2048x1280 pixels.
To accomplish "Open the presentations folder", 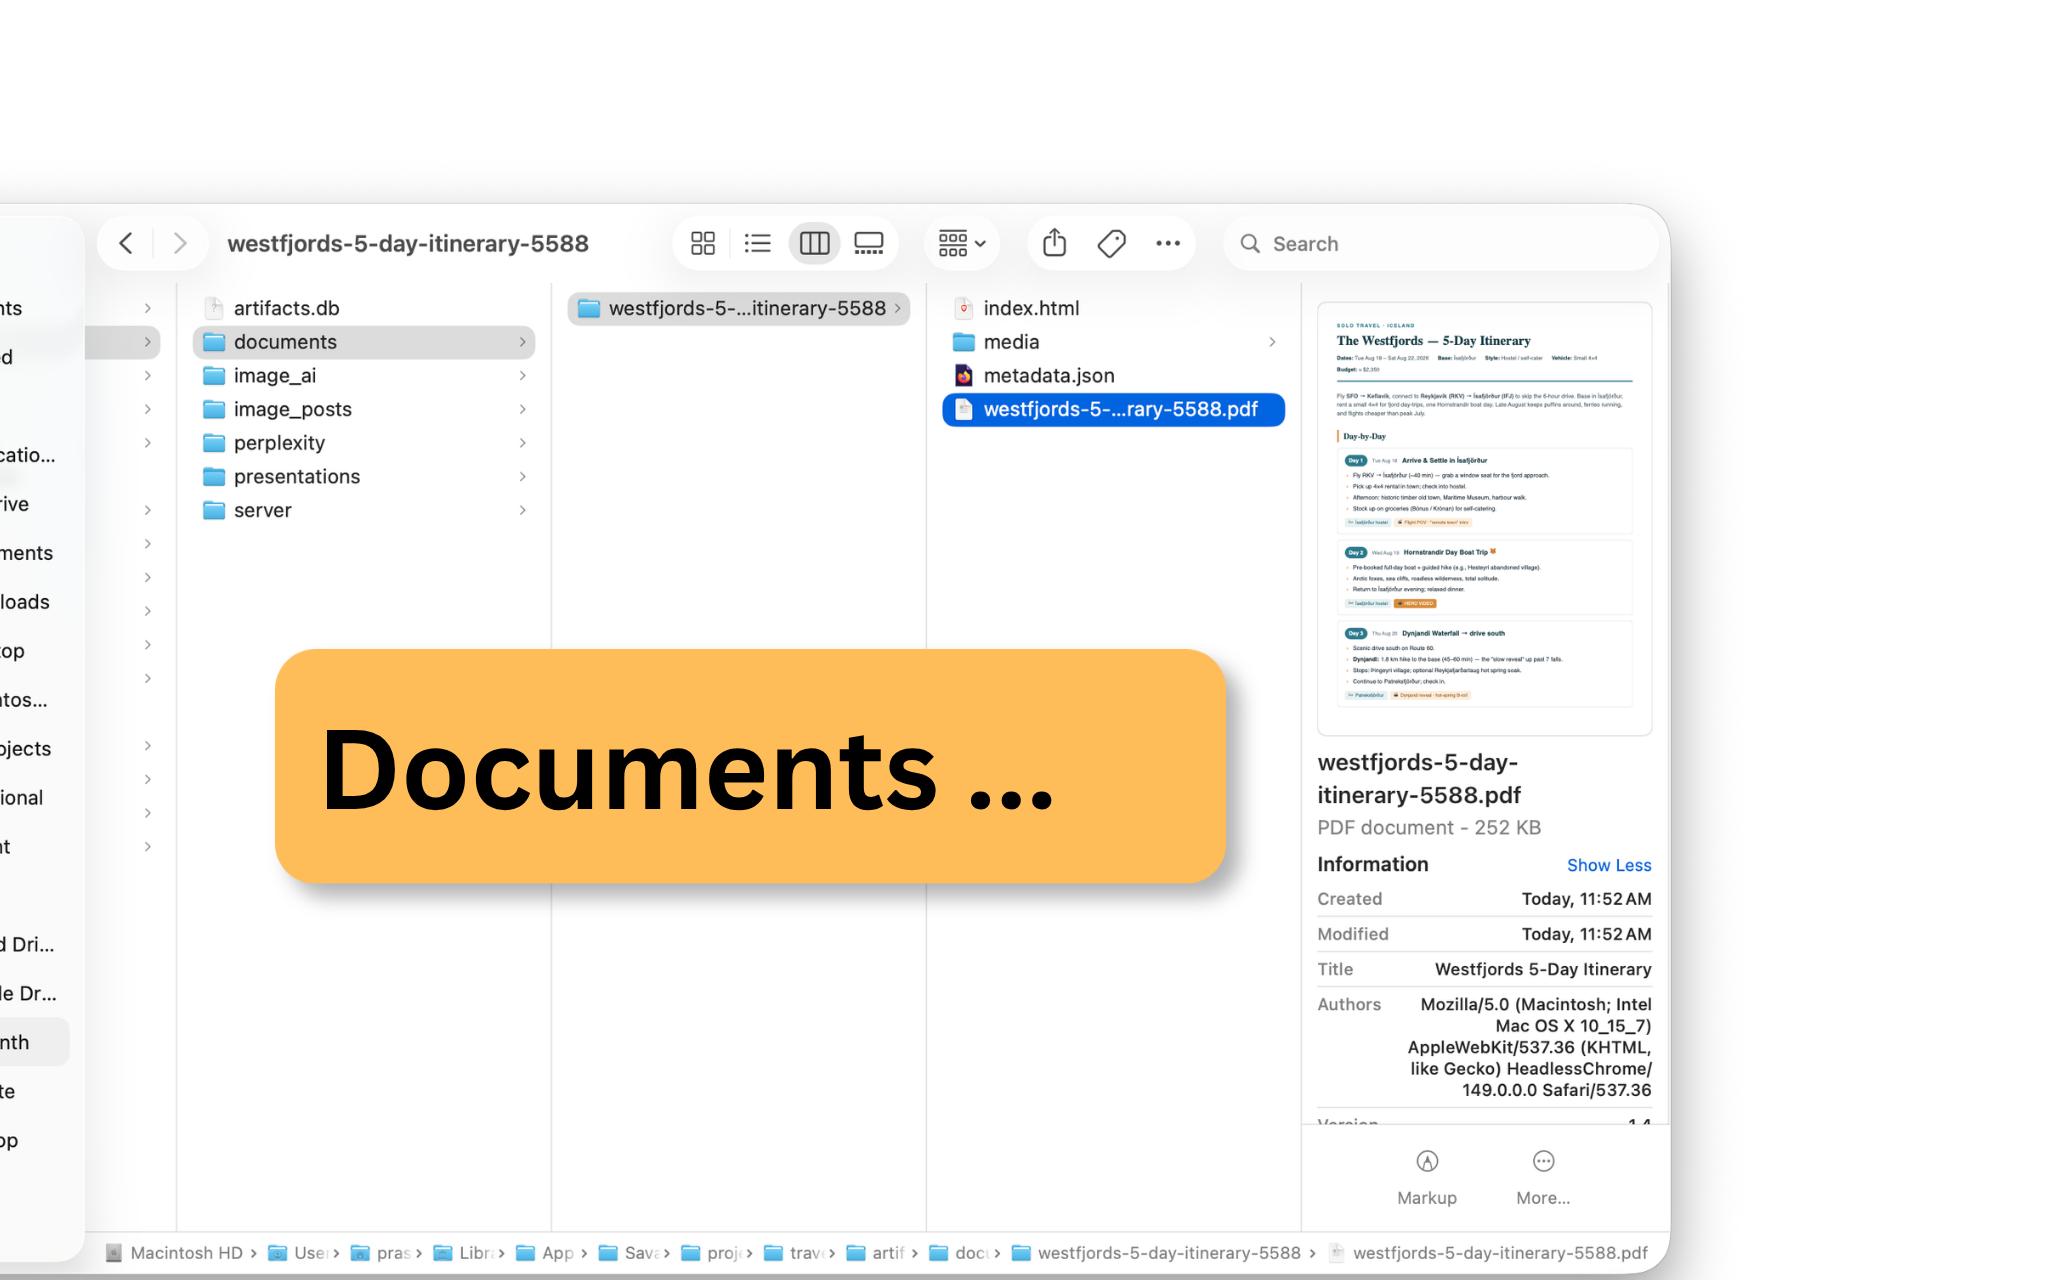I will point(364,477).
